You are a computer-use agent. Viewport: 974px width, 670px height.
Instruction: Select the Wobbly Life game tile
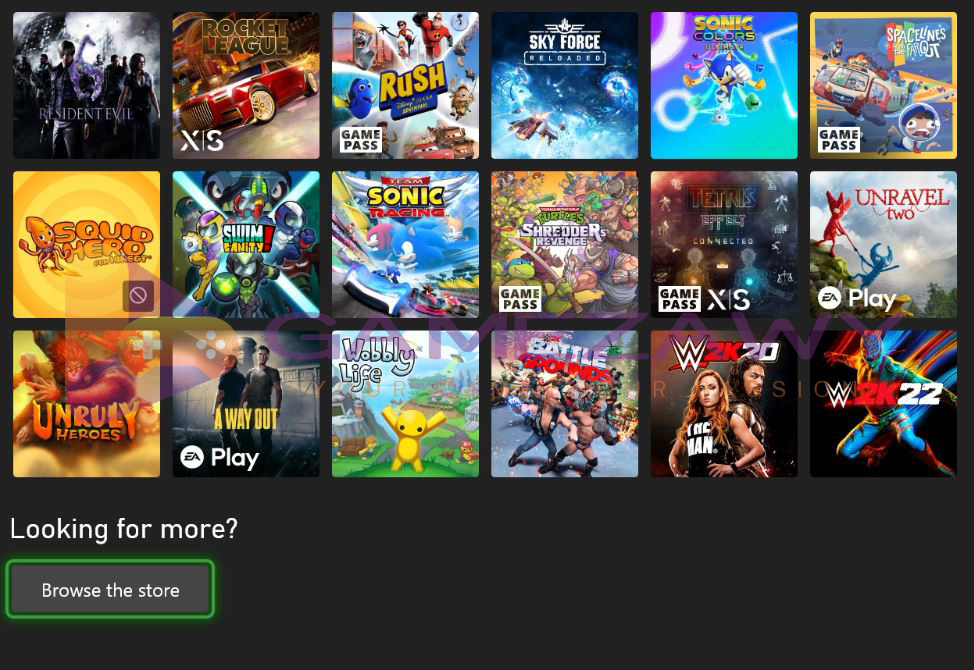tap(406, 404)
